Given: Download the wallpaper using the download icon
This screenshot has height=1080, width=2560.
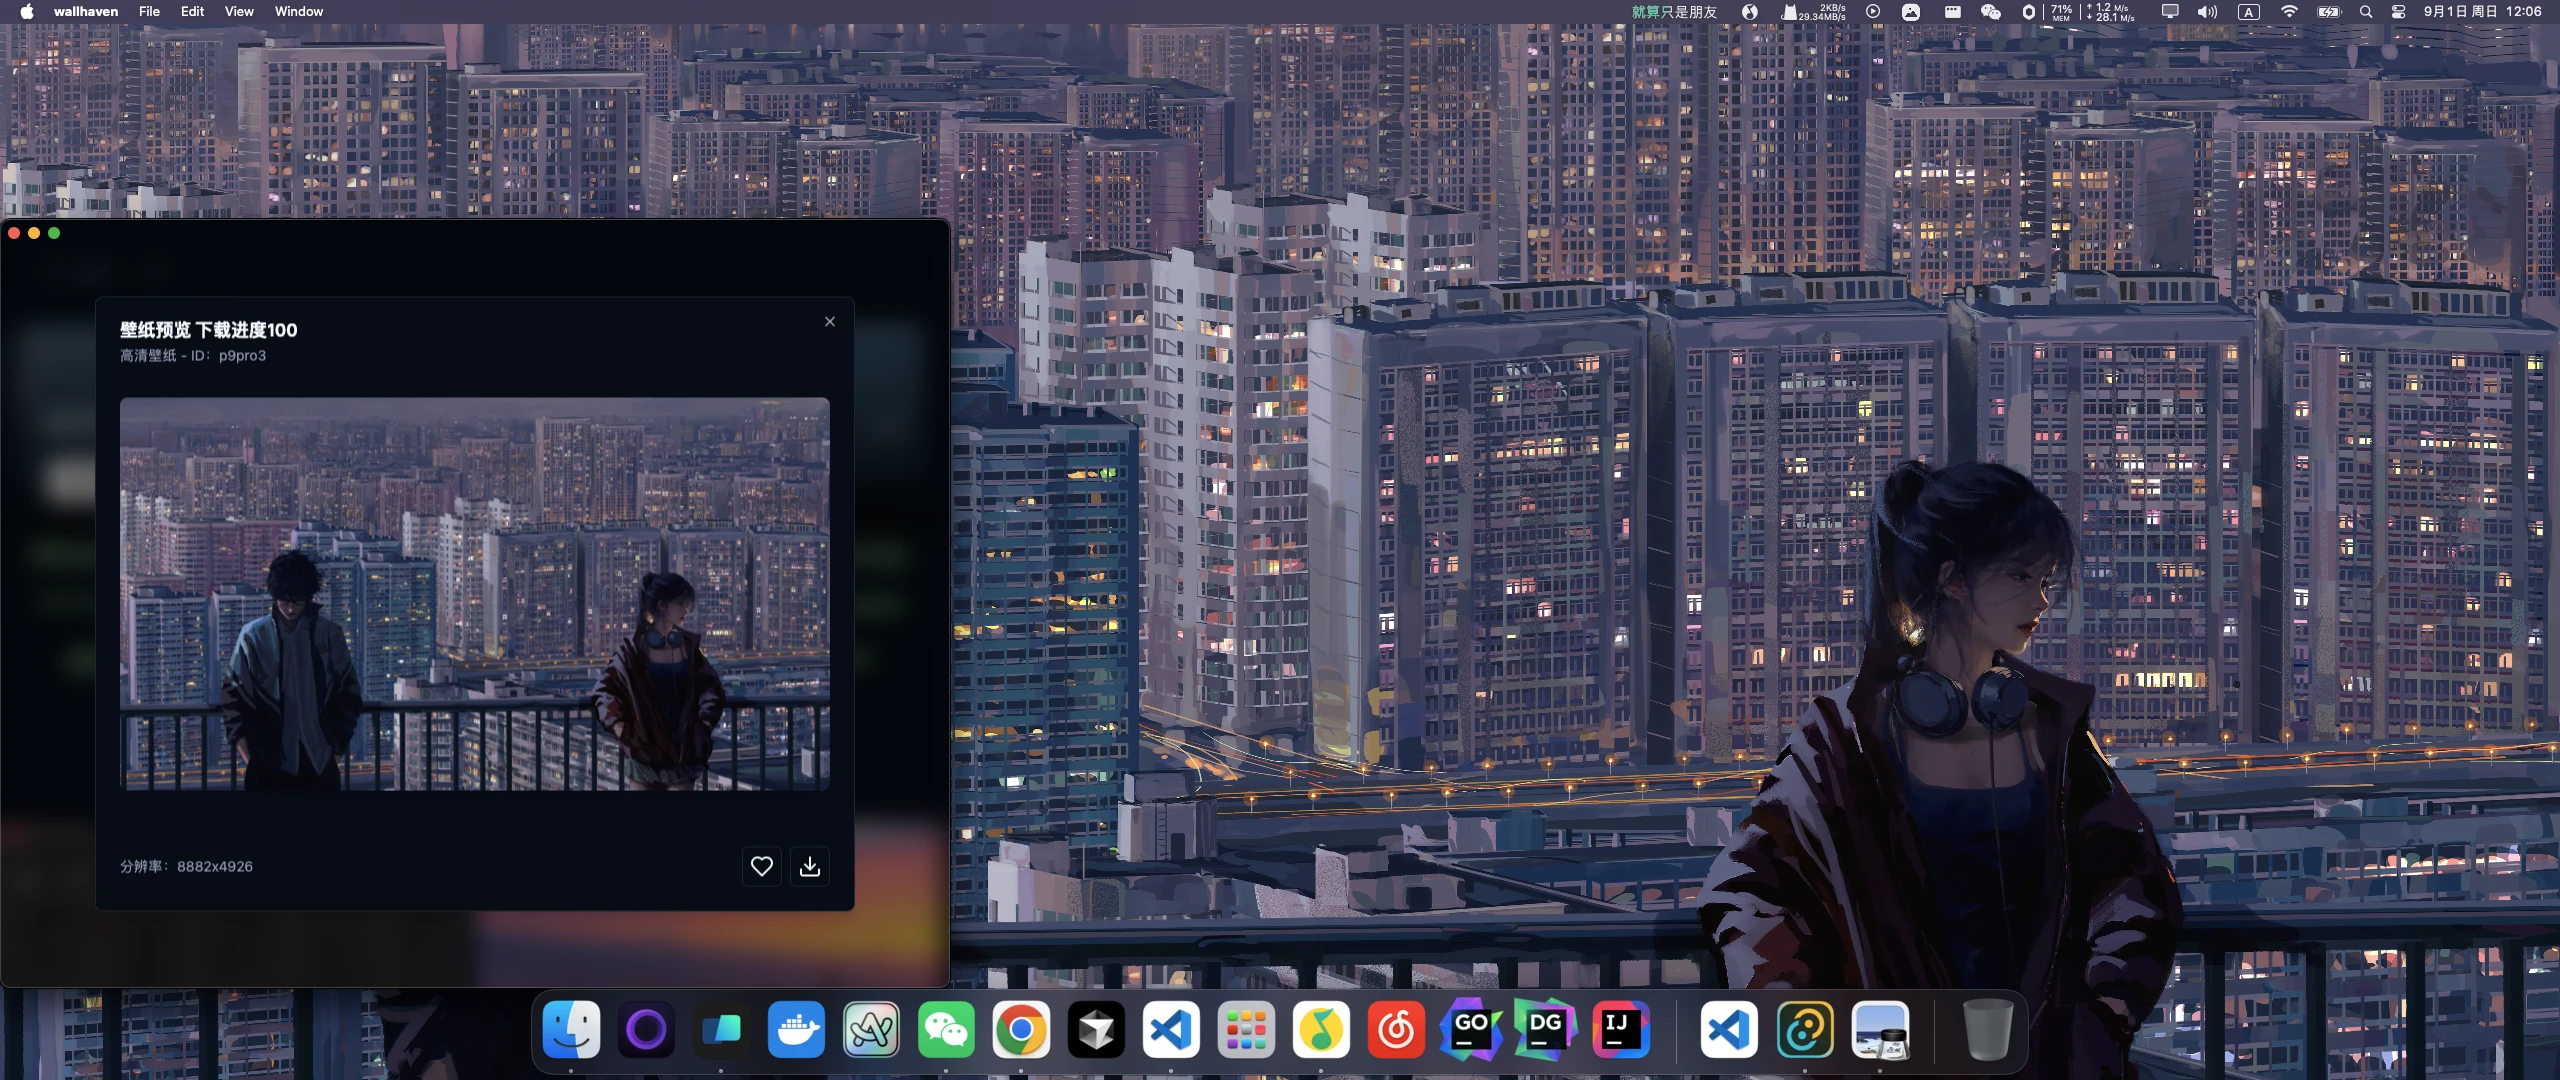Looking at the screenshot, I should pos(810,866).
